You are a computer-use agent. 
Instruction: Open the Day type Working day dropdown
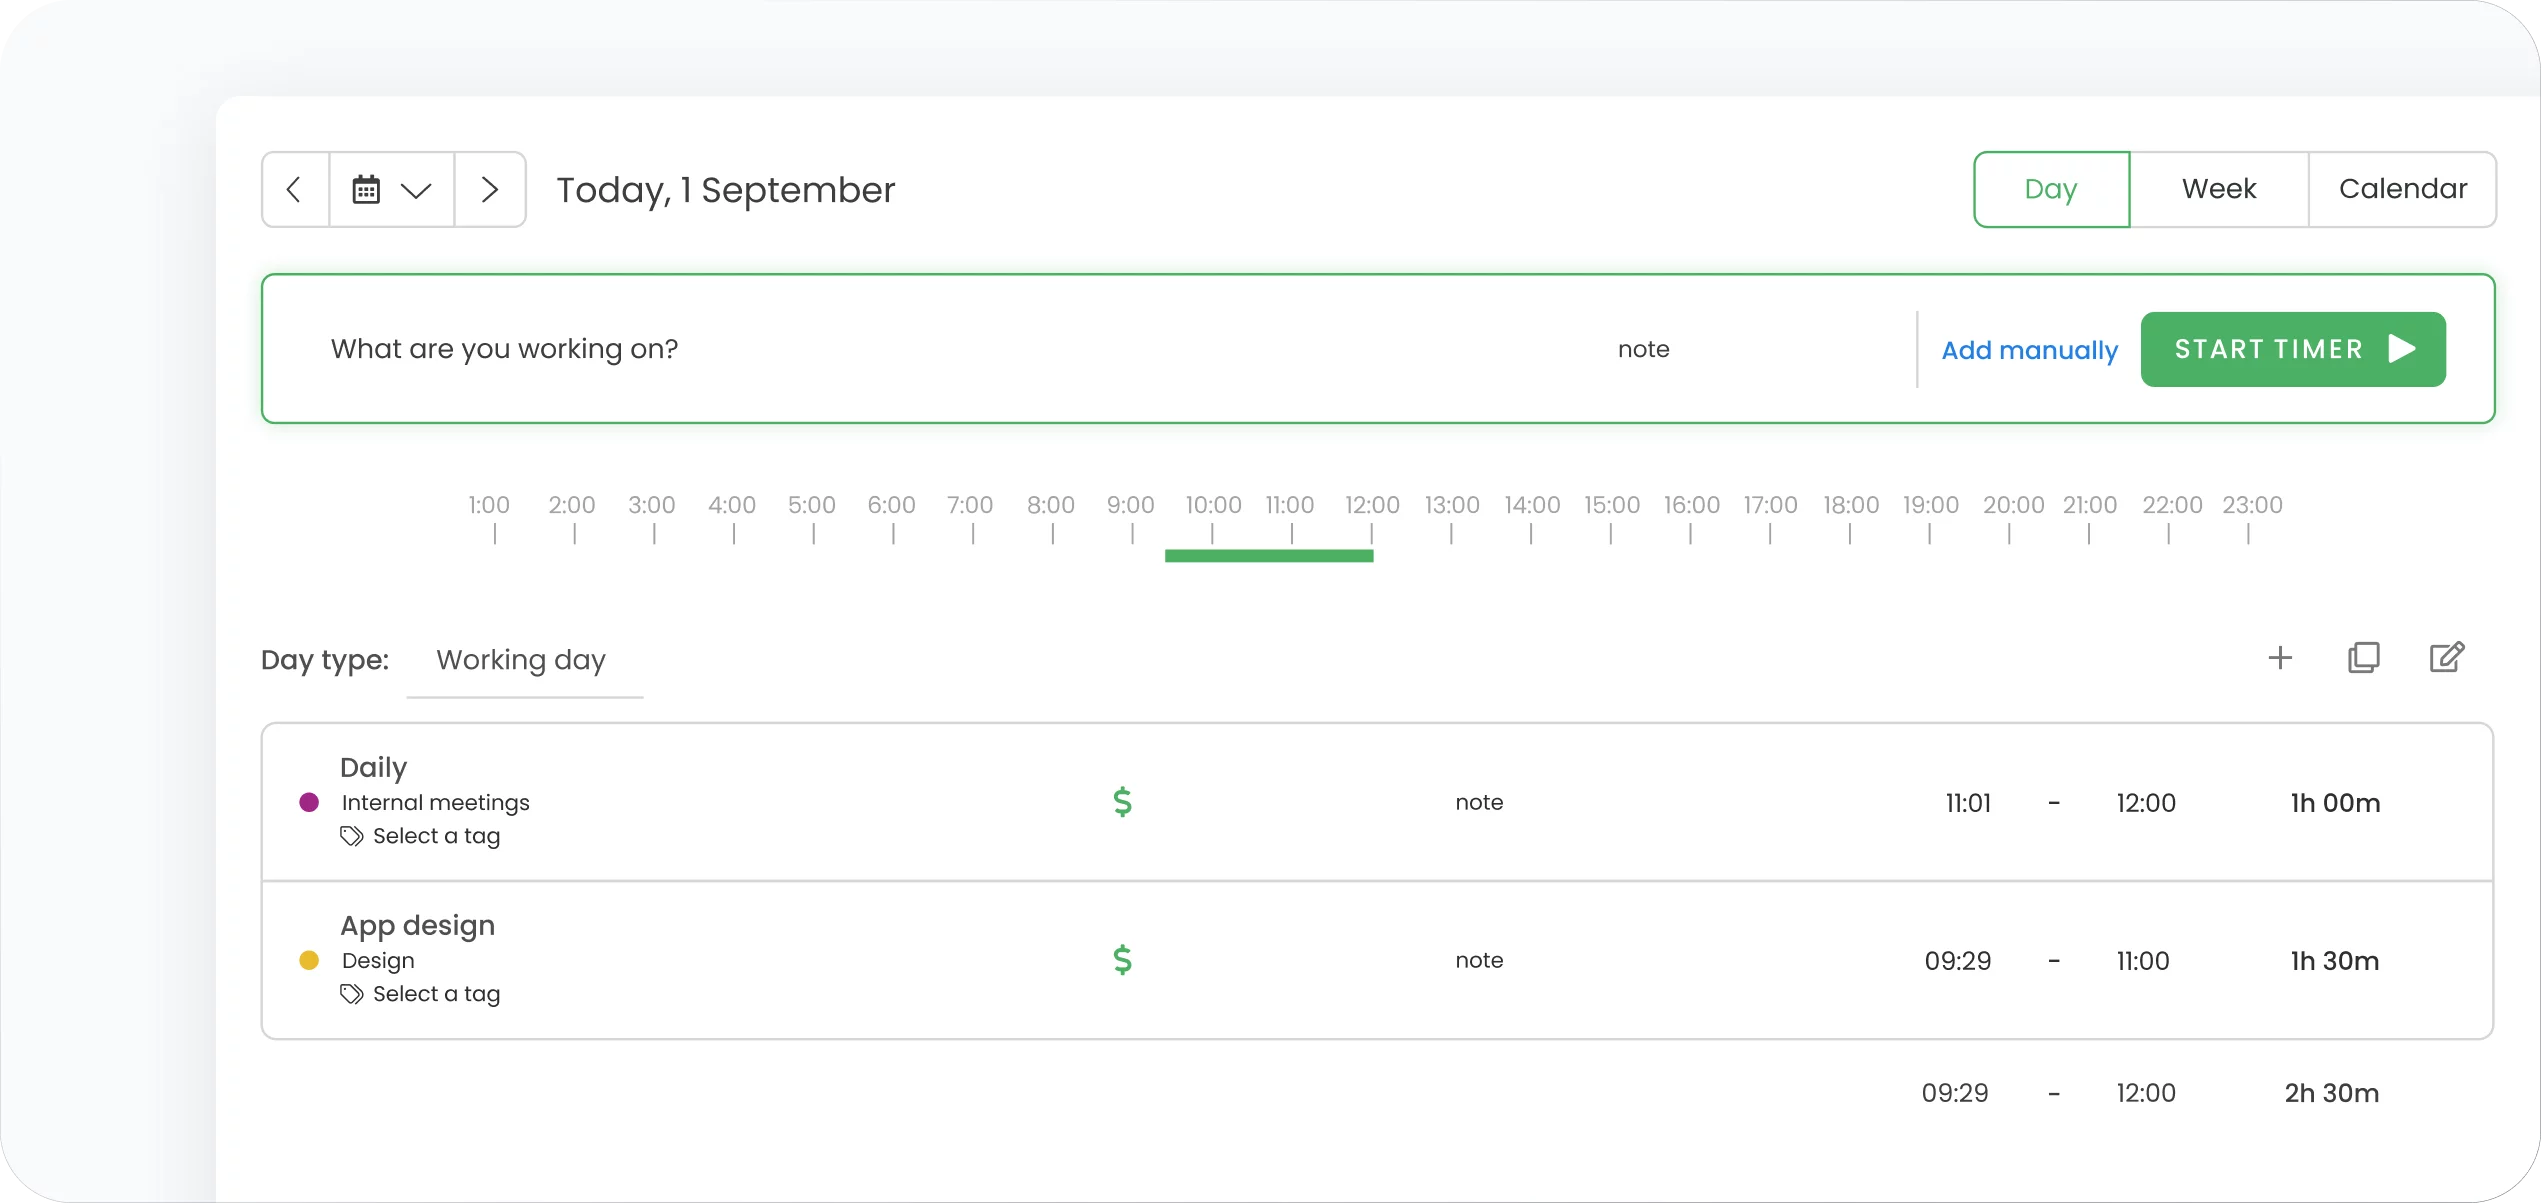pyautogui.click(x=522, y=661)
